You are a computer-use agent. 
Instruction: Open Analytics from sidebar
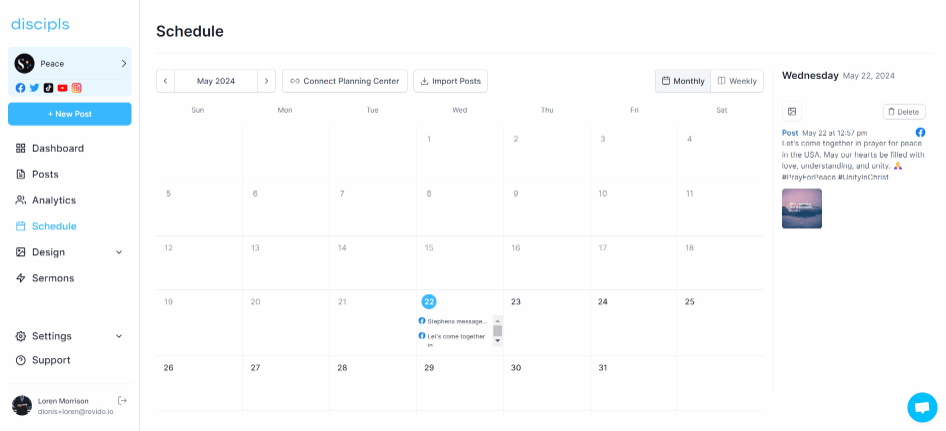pyautogui.click(x=54, y=200)
